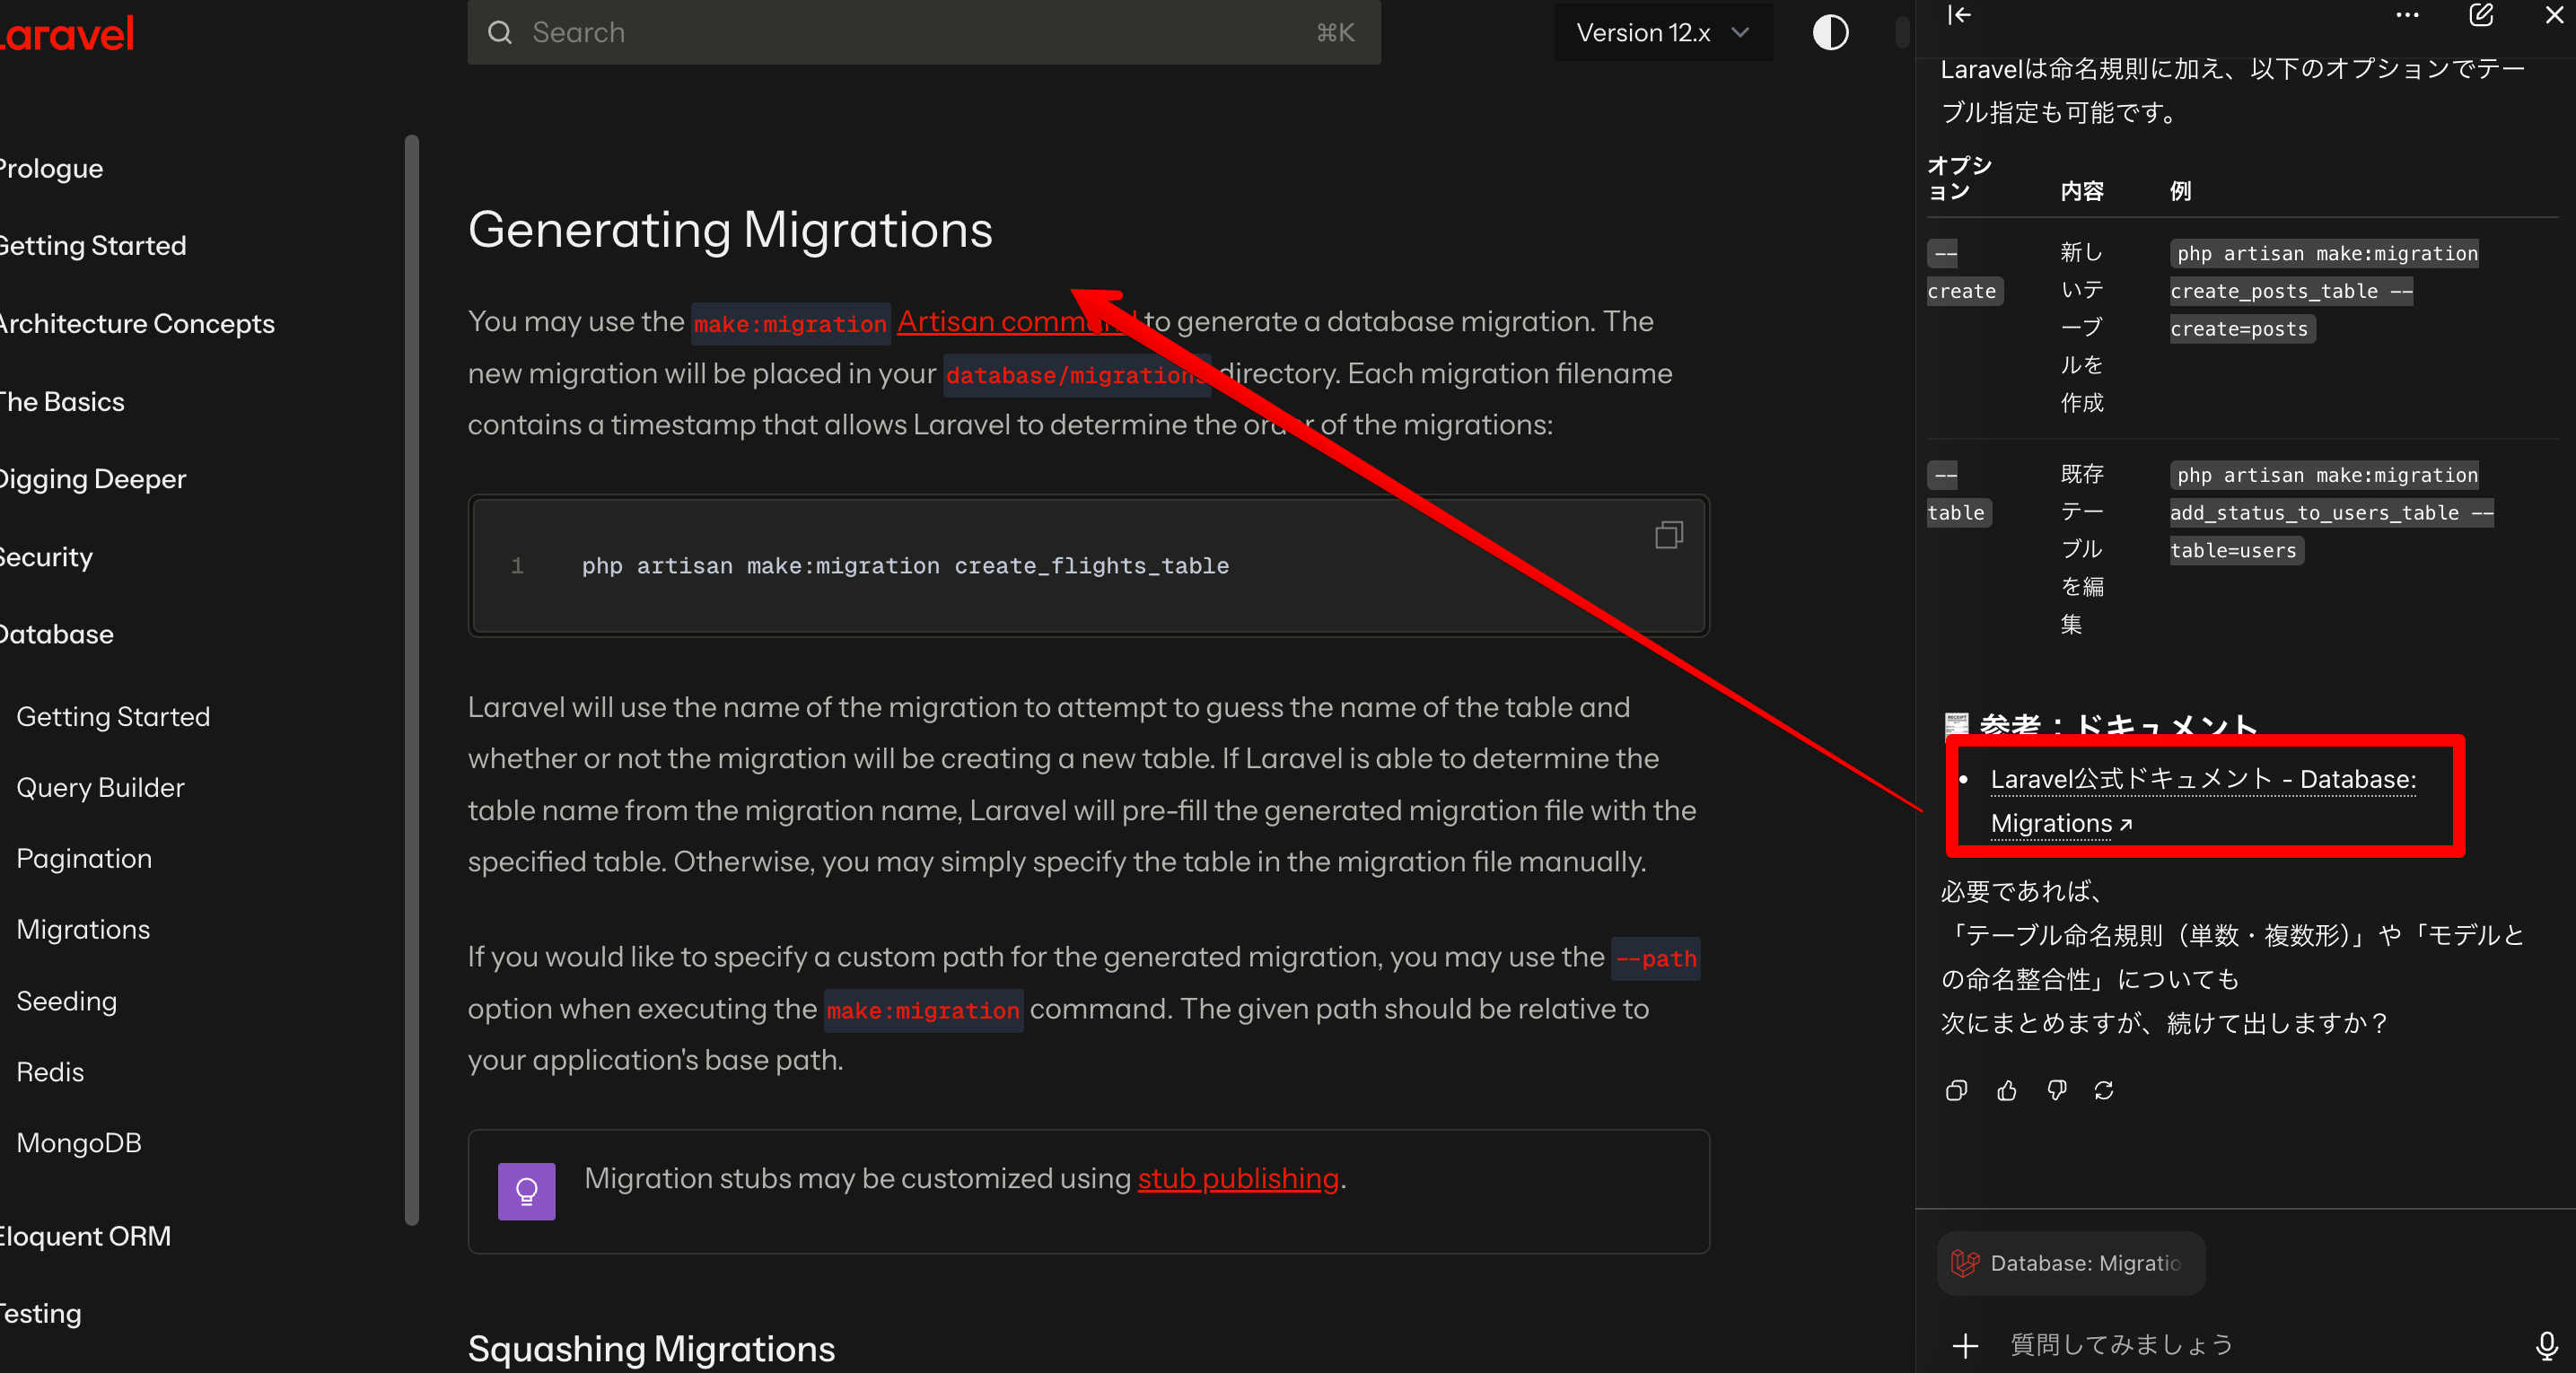Give a thumbs down to the response

(x=2056, y=1091)
